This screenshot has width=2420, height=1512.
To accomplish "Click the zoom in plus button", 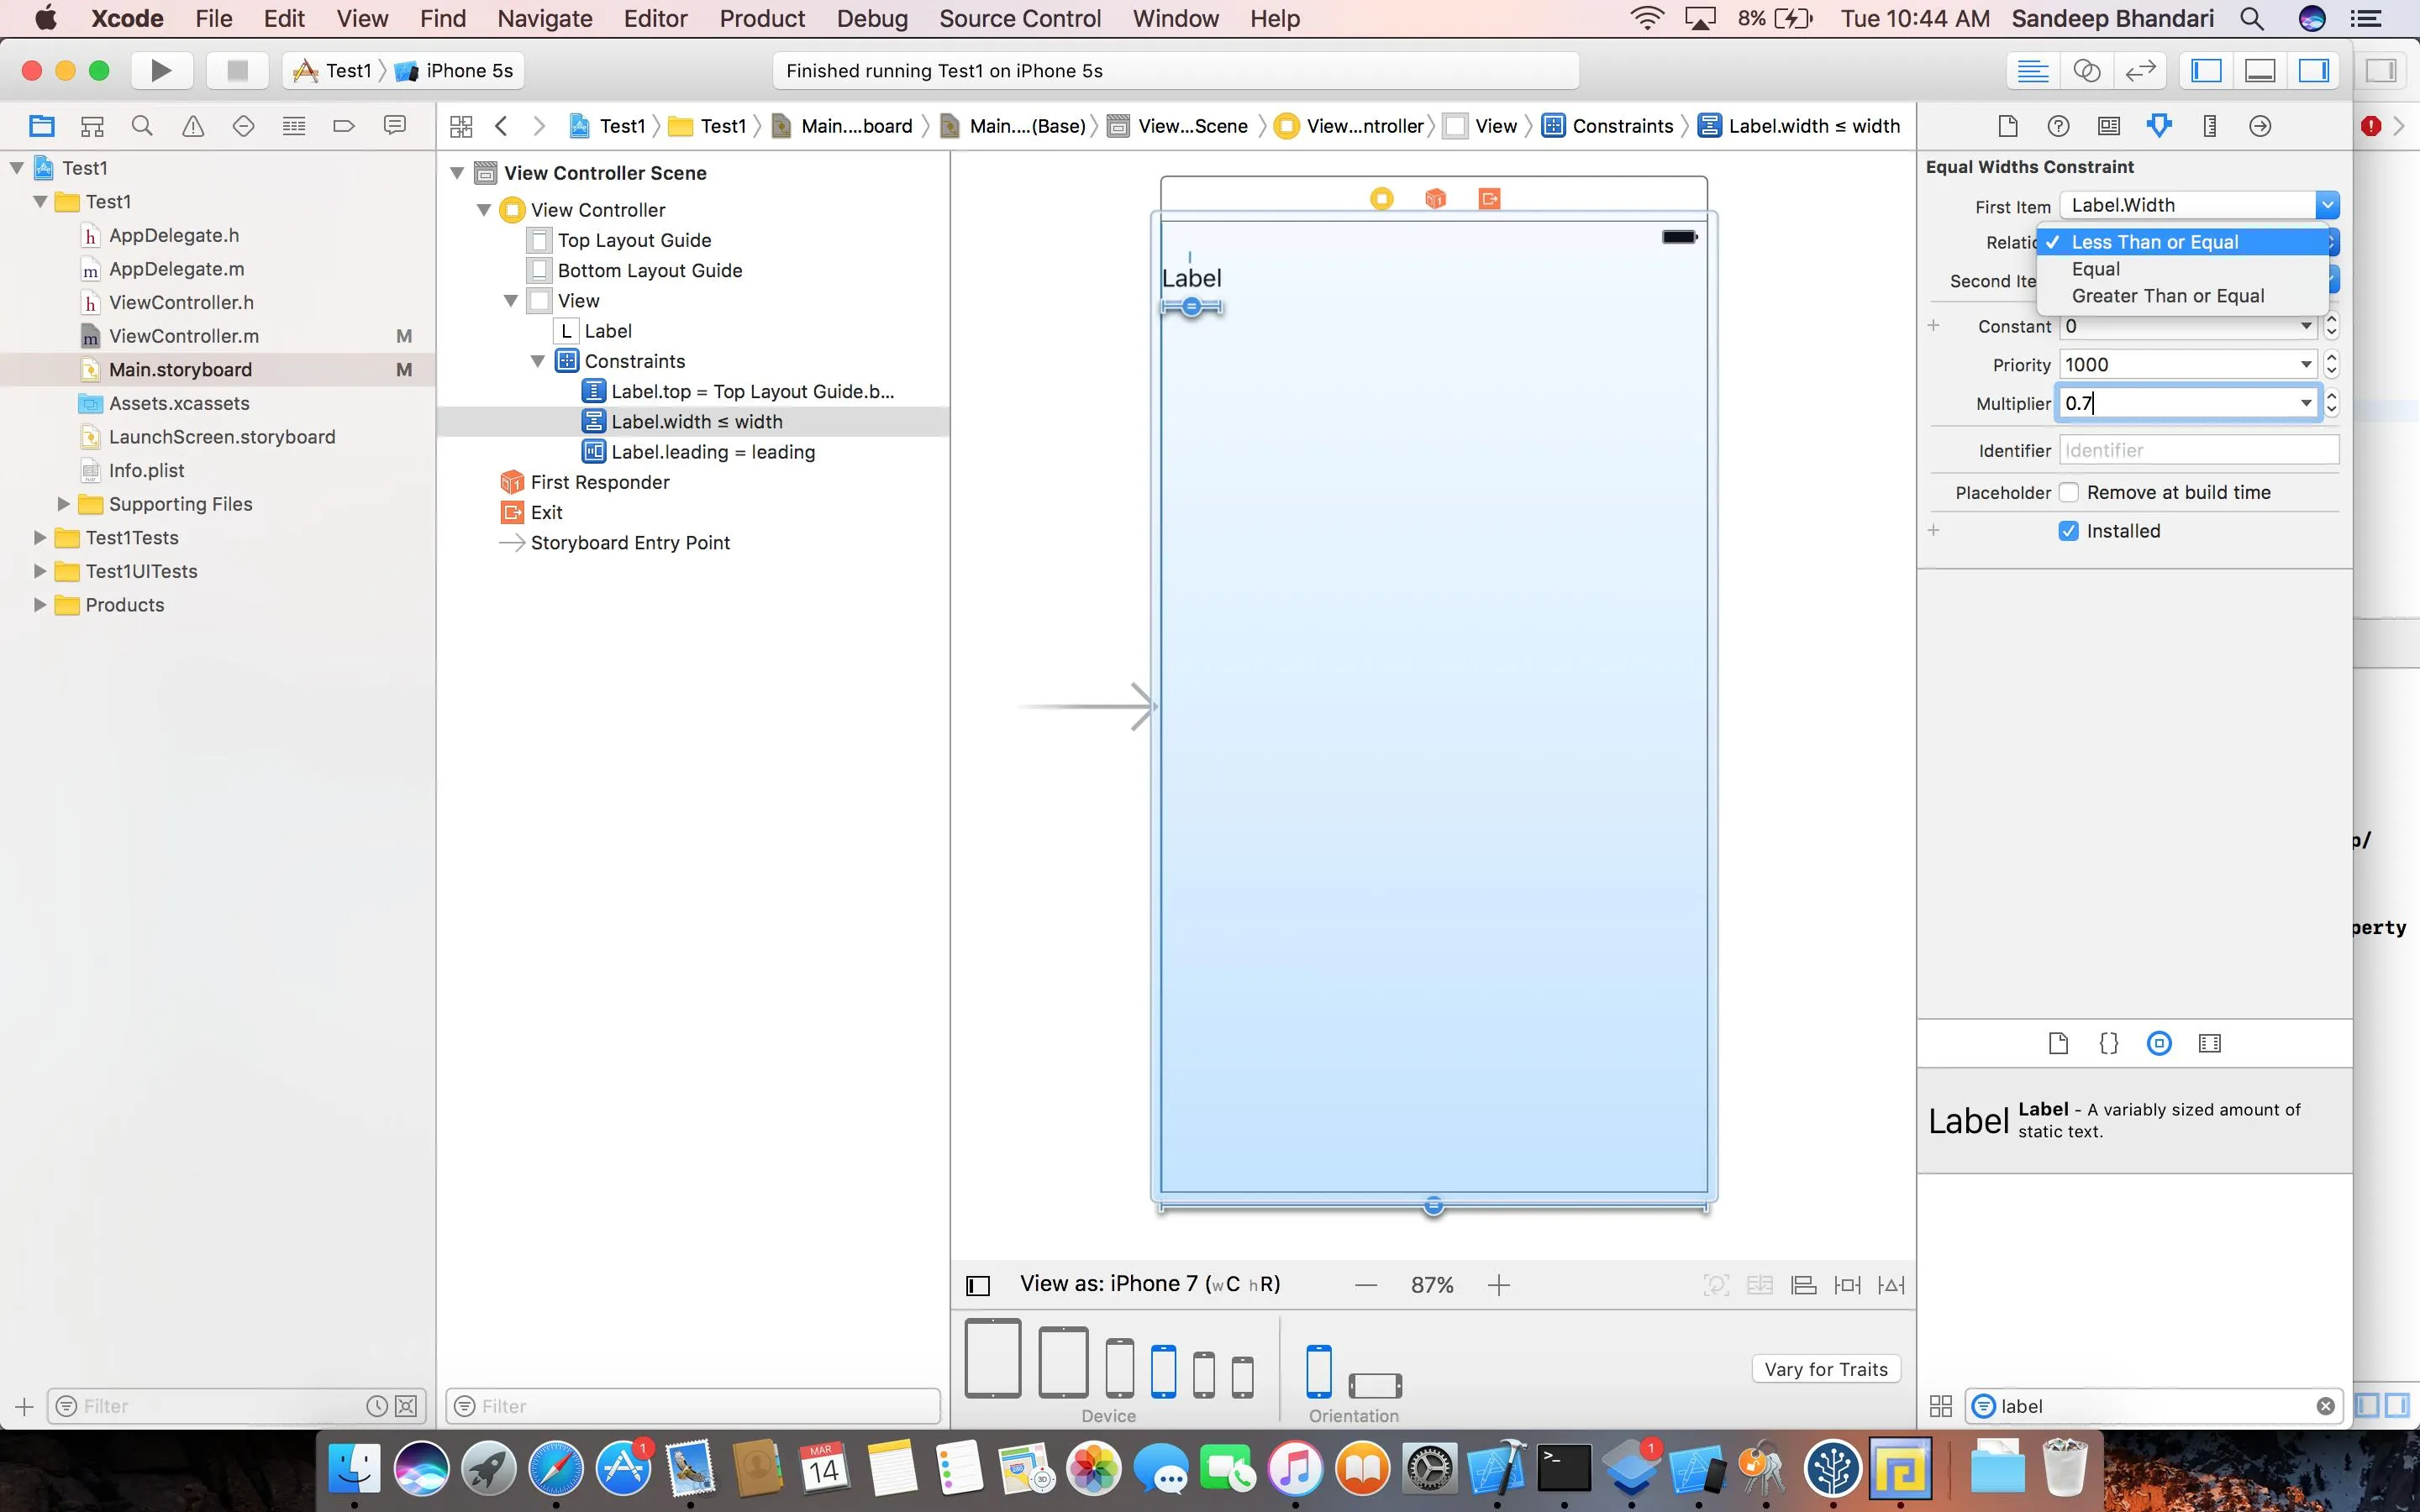I will (1498, 1285).
